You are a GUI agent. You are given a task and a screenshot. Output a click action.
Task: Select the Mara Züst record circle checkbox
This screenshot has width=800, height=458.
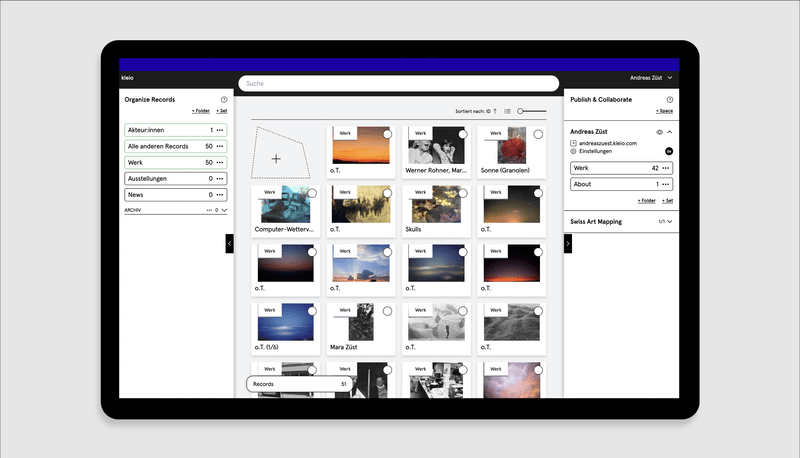(387, 311)
